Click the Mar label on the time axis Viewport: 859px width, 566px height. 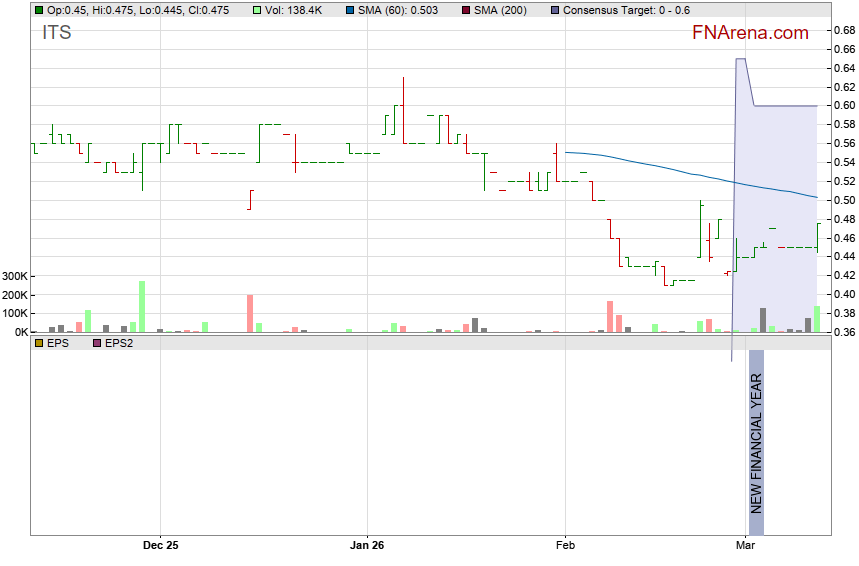(744, 546)
